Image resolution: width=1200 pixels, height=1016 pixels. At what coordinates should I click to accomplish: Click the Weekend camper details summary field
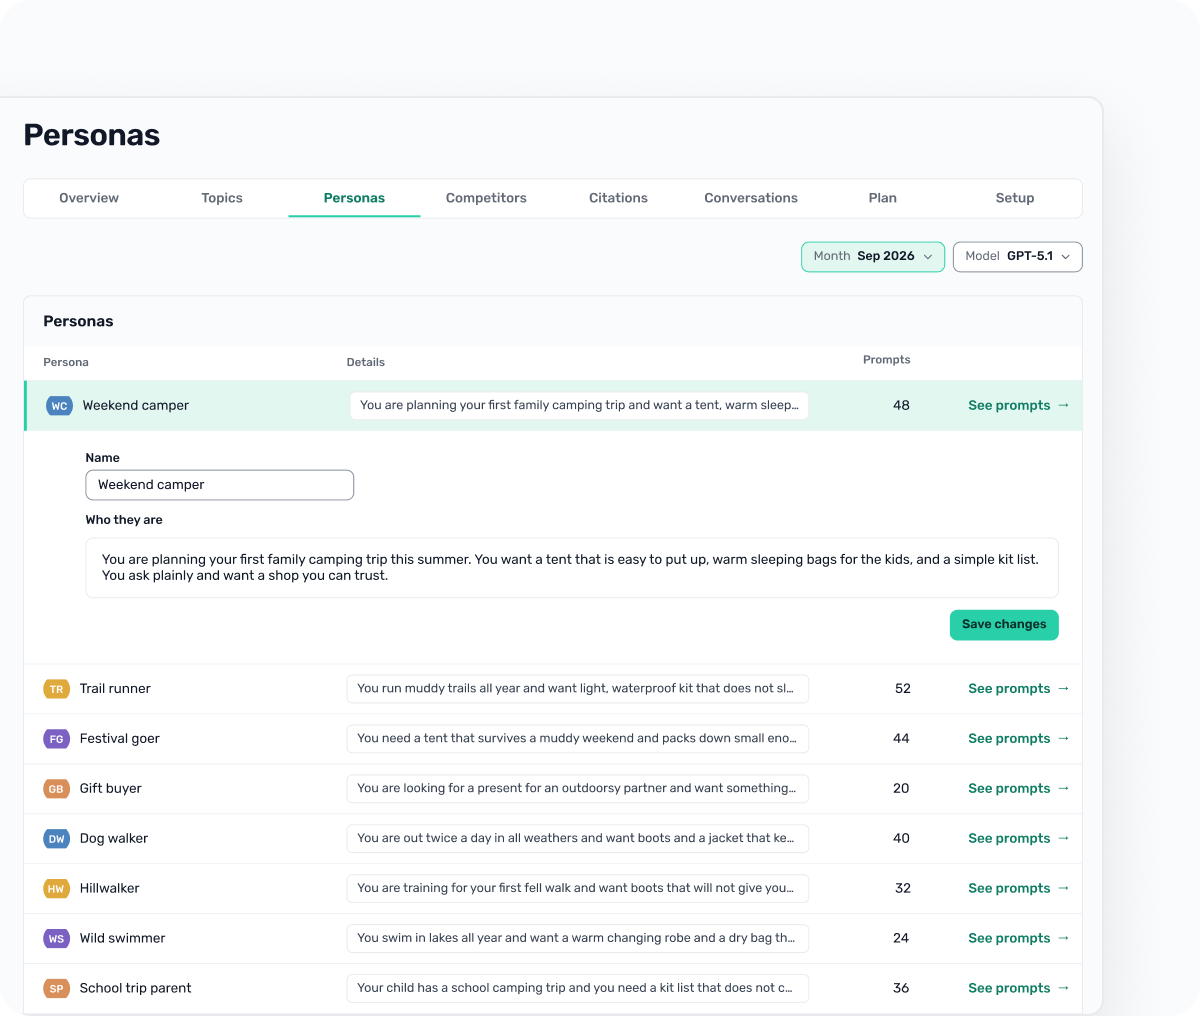(579, 406)
